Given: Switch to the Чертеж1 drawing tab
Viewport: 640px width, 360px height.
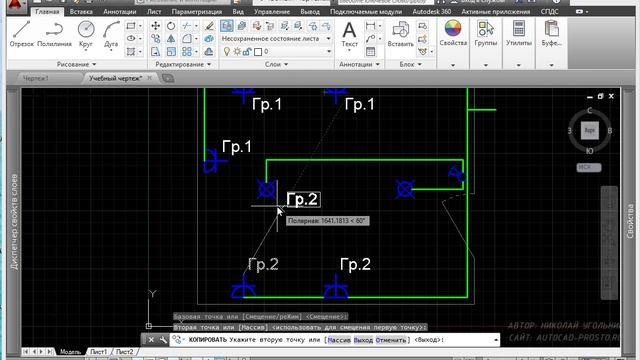Looking at the screenshot, I should pos(36,78).
